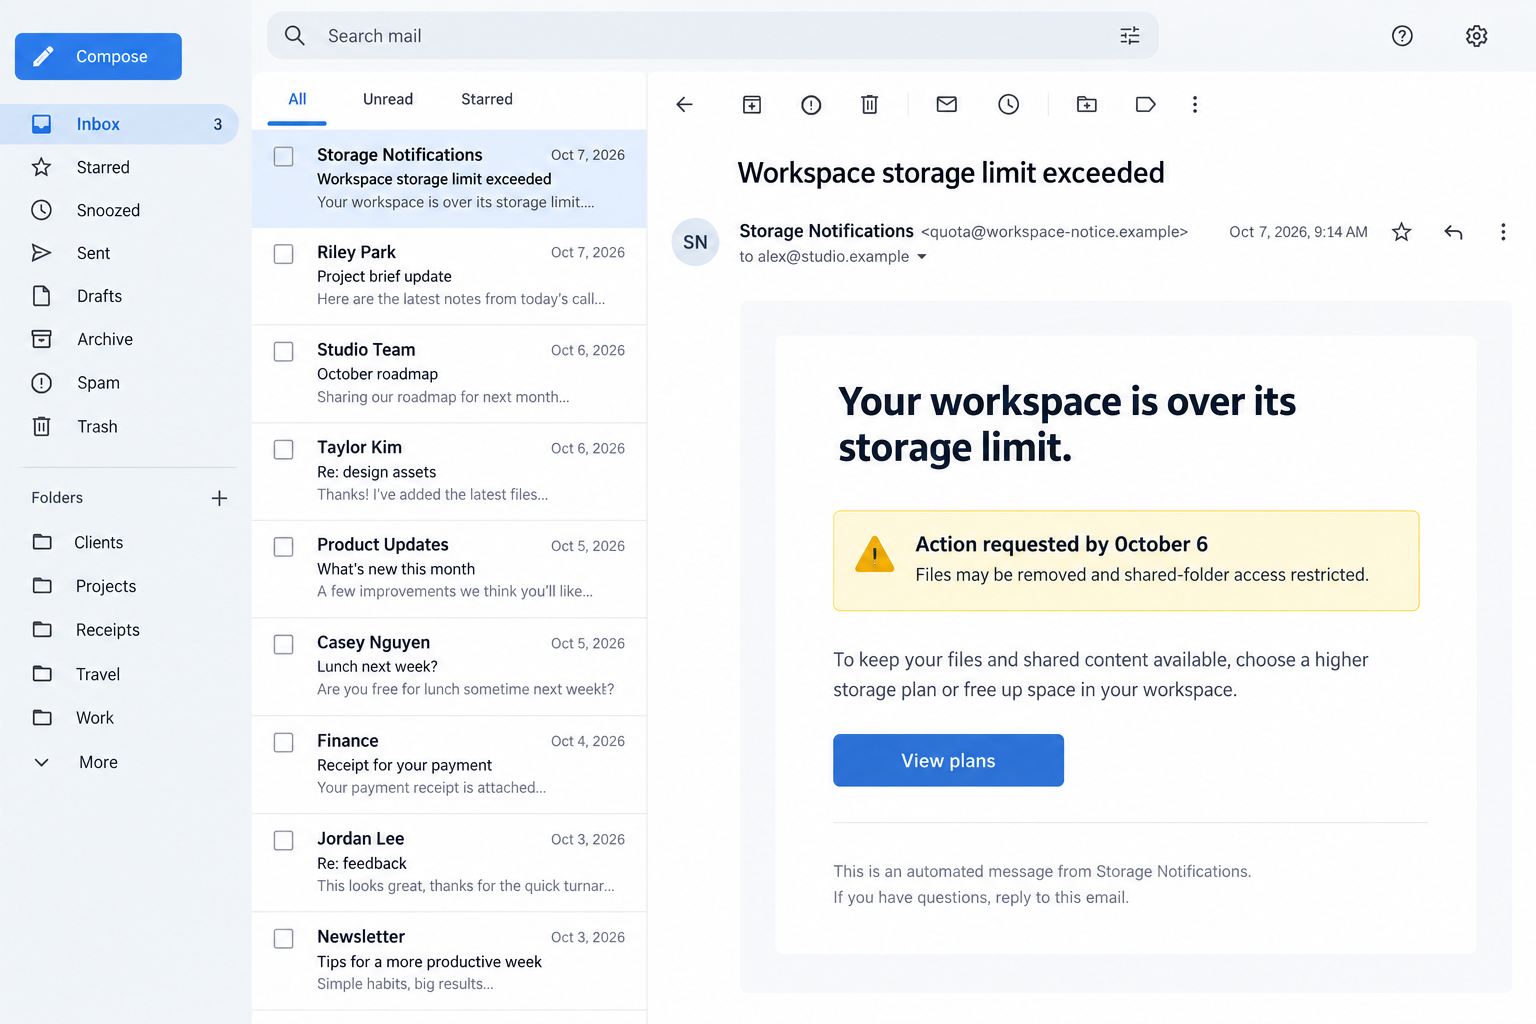
Task: Move email to a folder
Action: click(x=1087, y=104)
